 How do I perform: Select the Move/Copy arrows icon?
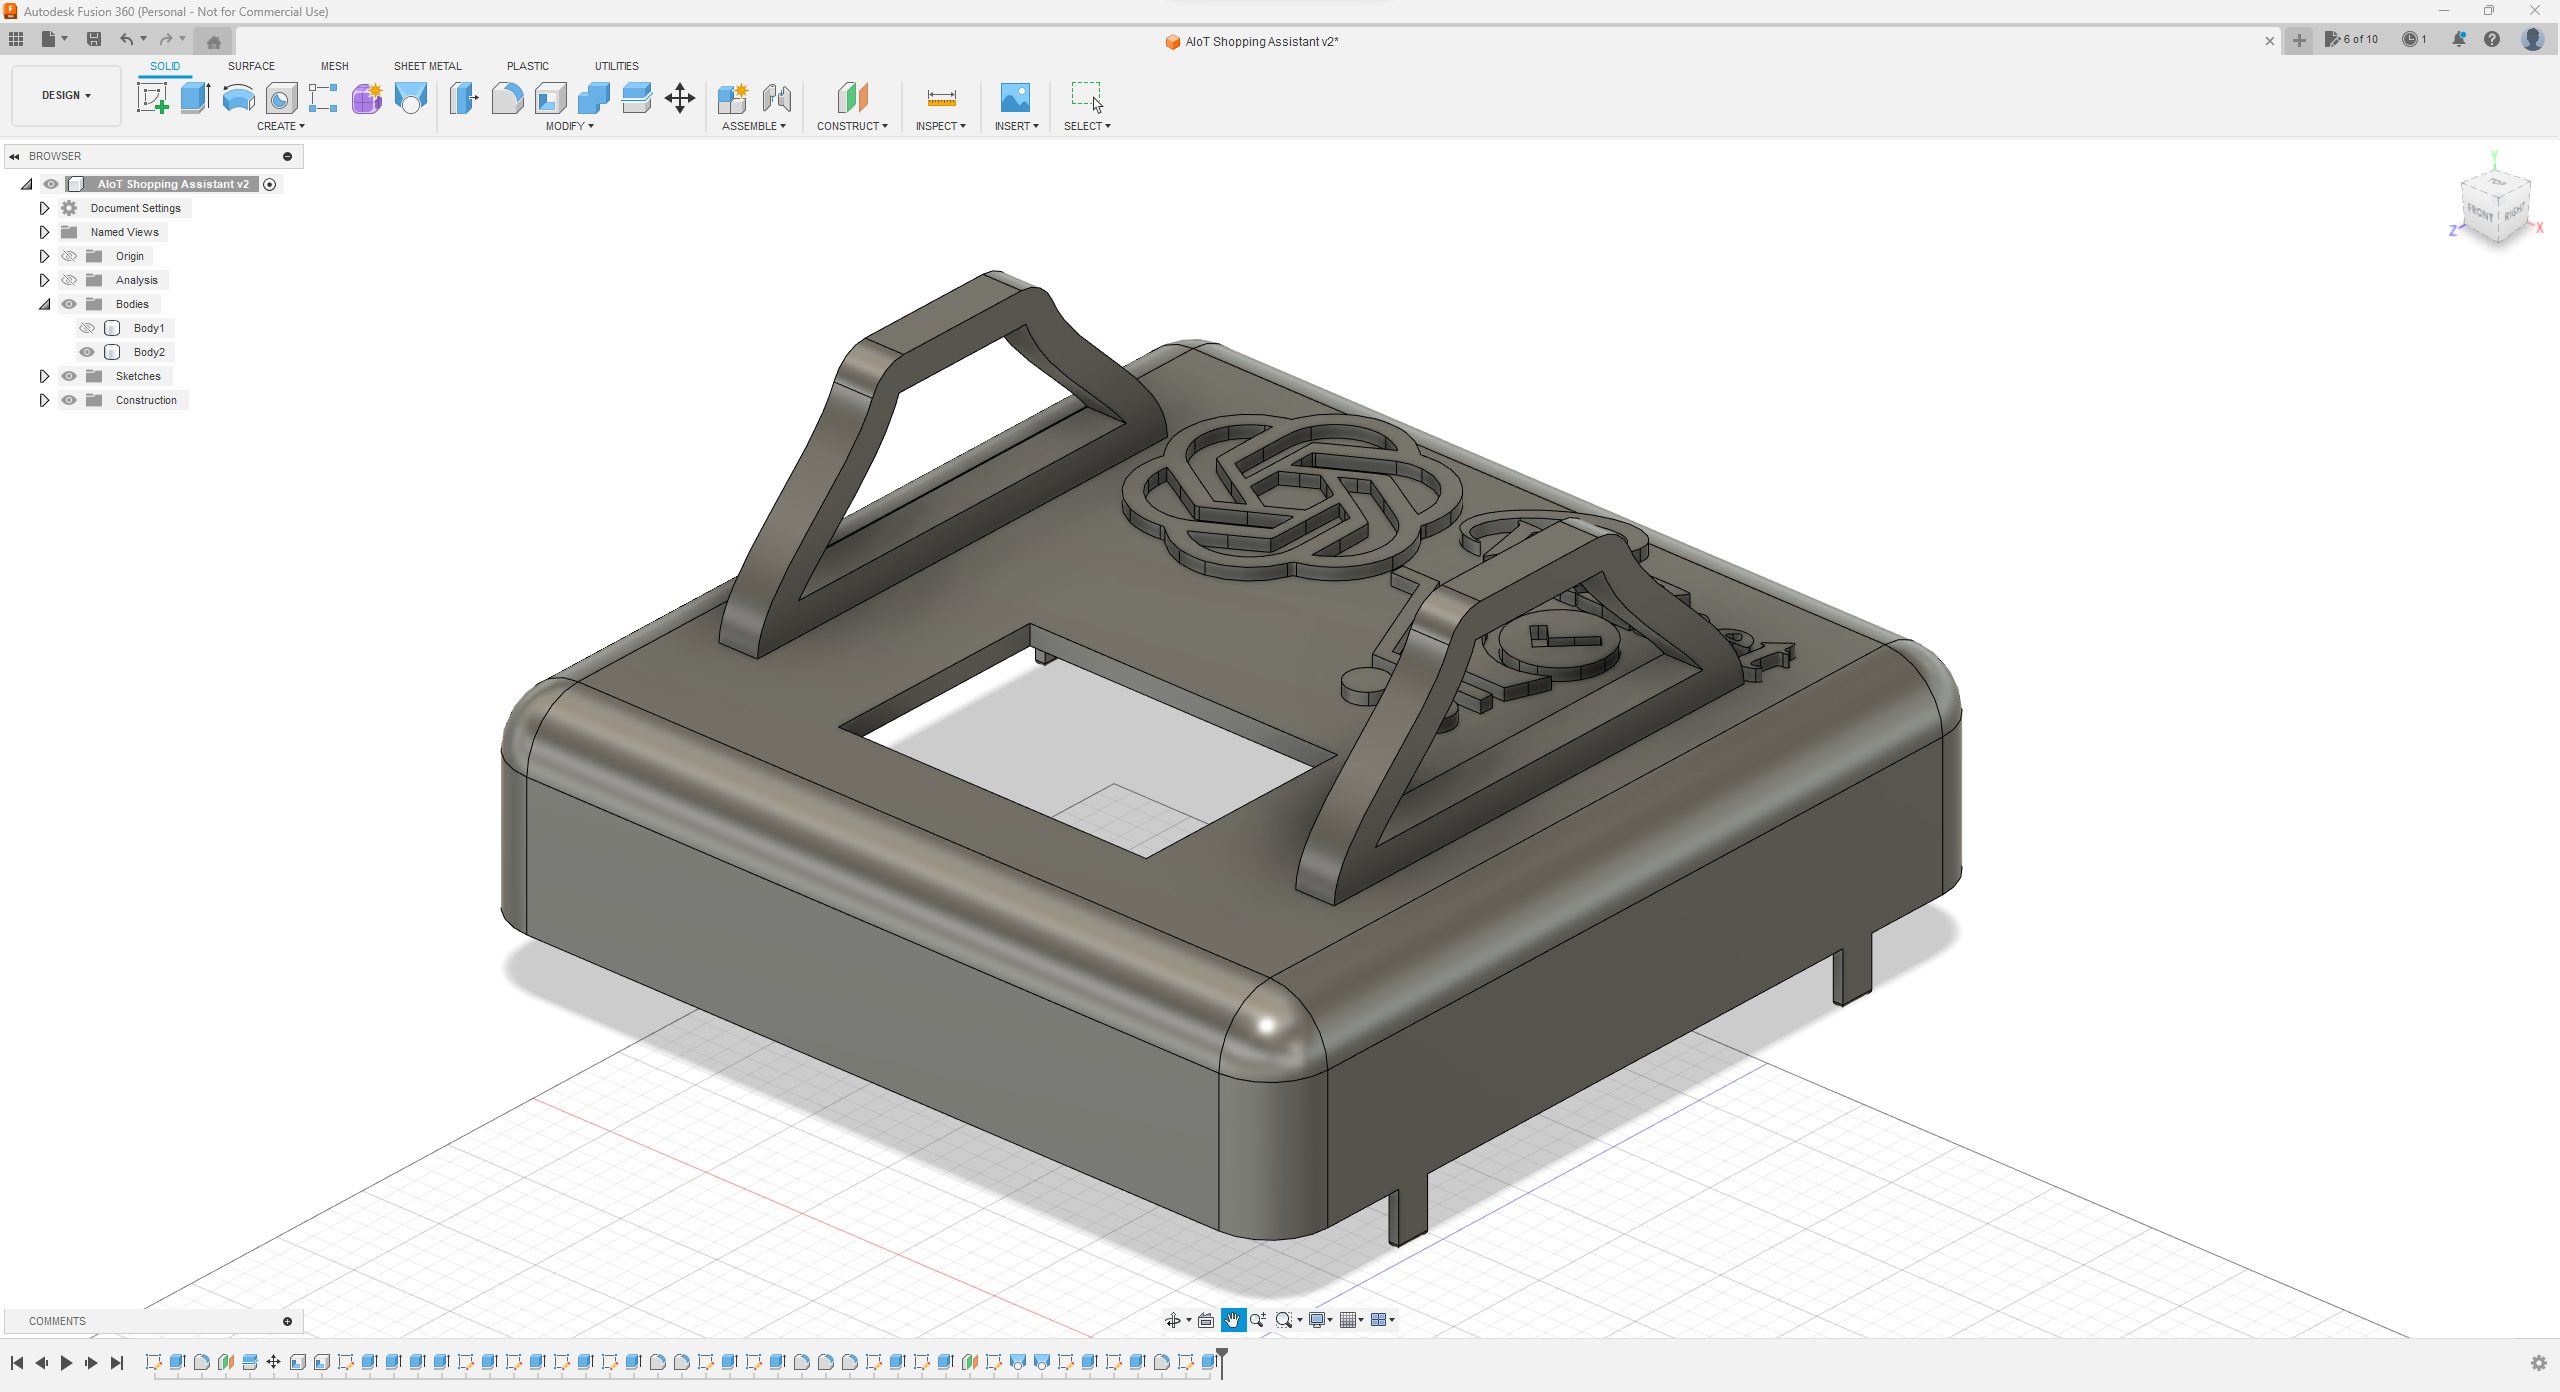[x=680, y=98]
